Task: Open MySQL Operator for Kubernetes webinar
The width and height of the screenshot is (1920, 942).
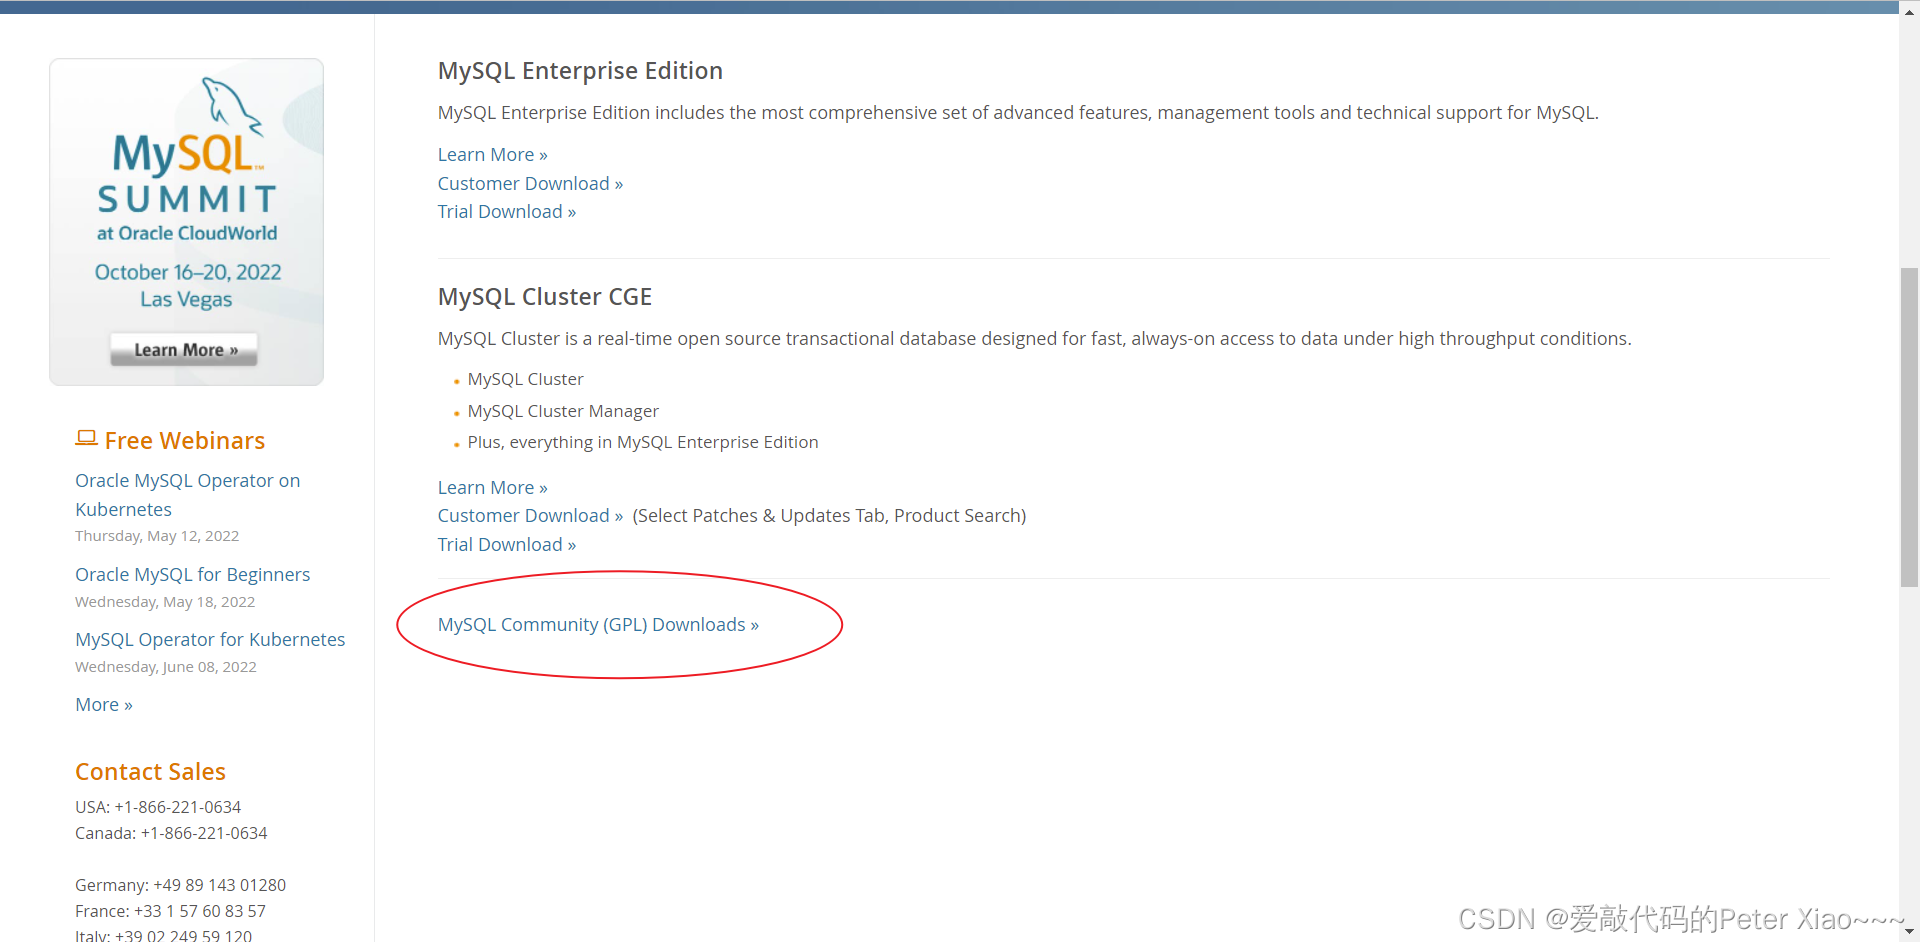Action: (x=210, y=639)
